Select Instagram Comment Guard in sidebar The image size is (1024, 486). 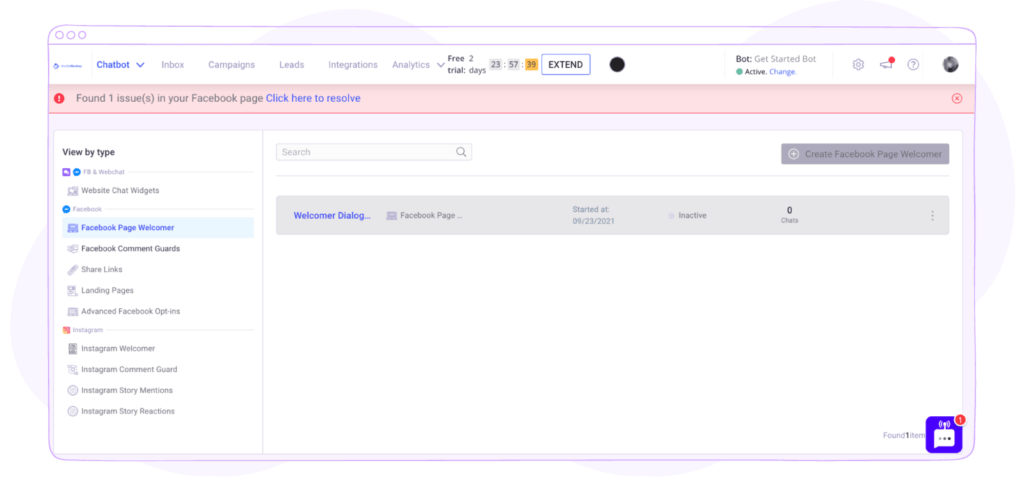129,369
